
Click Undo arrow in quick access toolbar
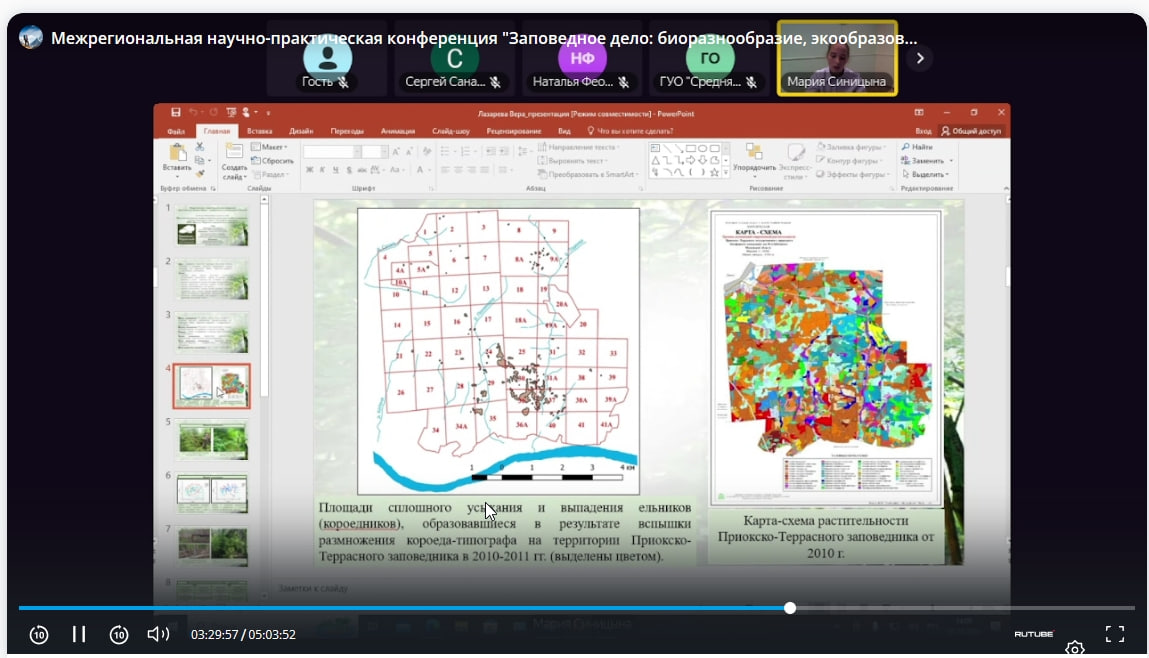193,112
